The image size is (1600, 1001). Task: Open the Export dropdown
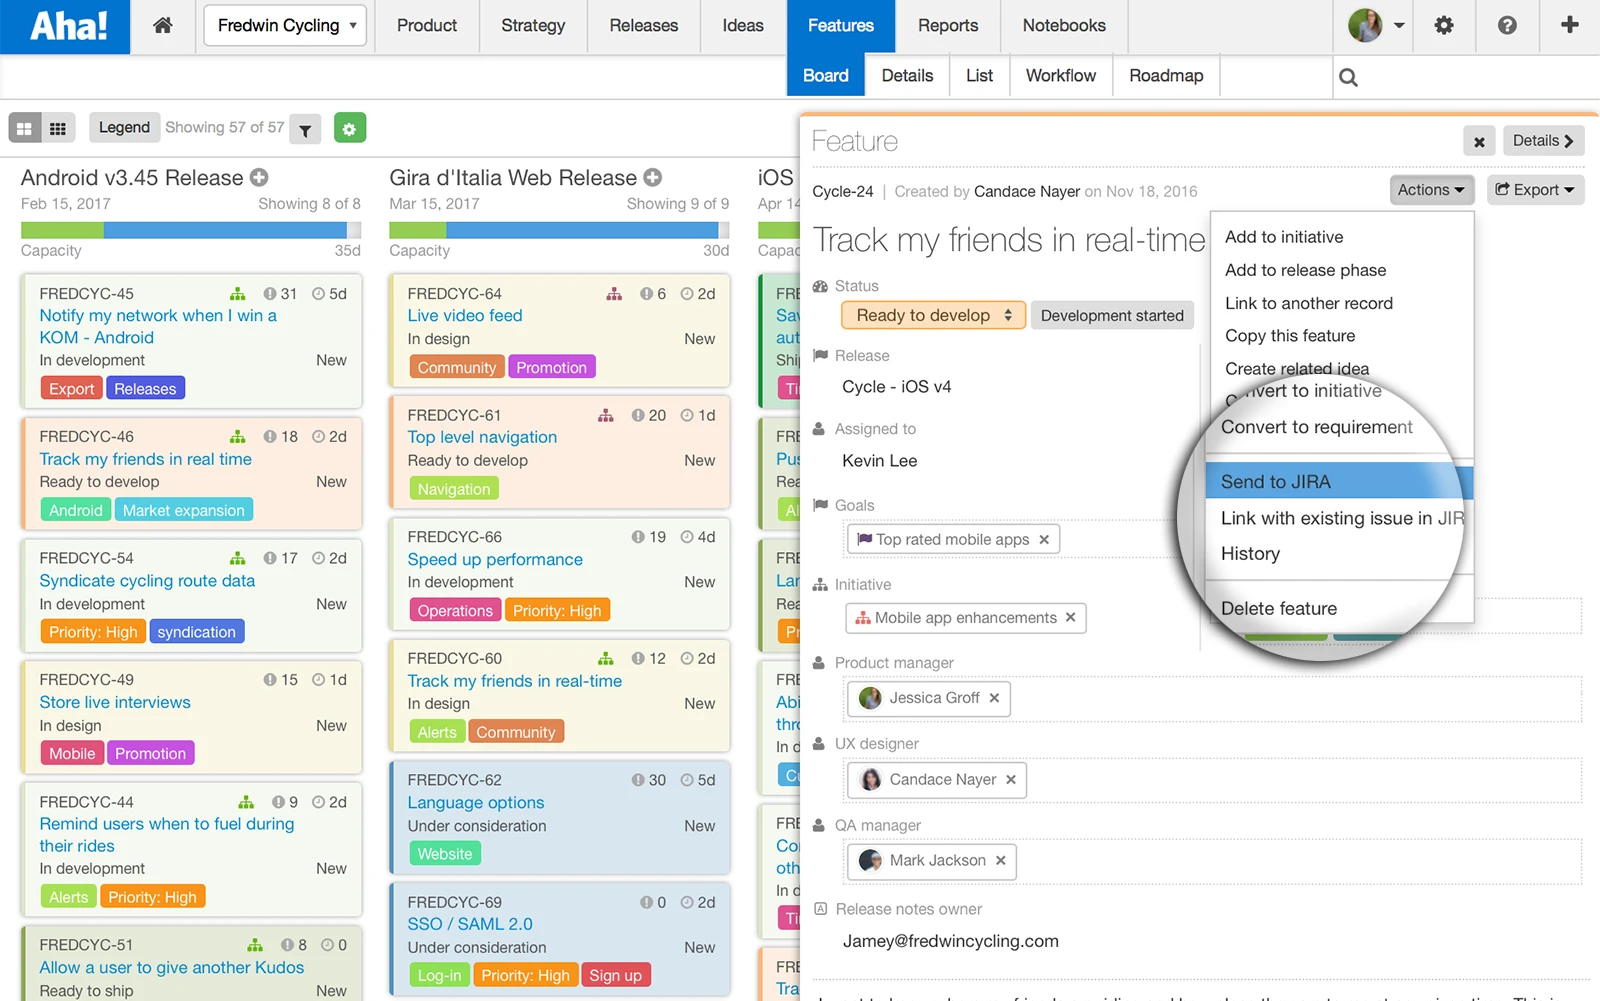point(1534,190)
